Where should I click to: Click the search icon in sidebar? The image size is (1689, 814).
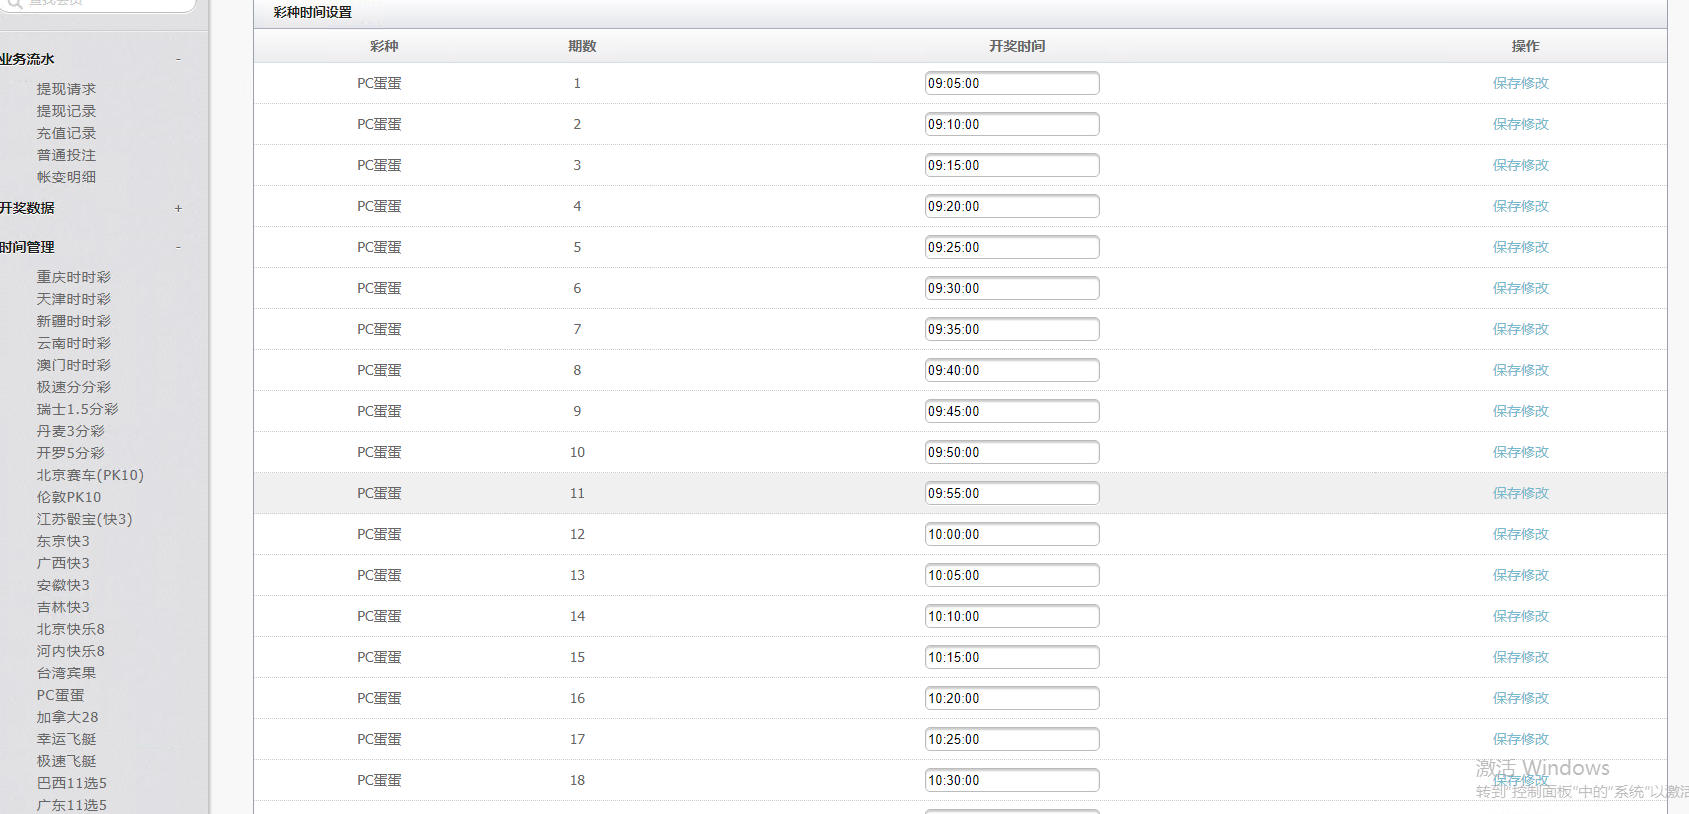14,3
